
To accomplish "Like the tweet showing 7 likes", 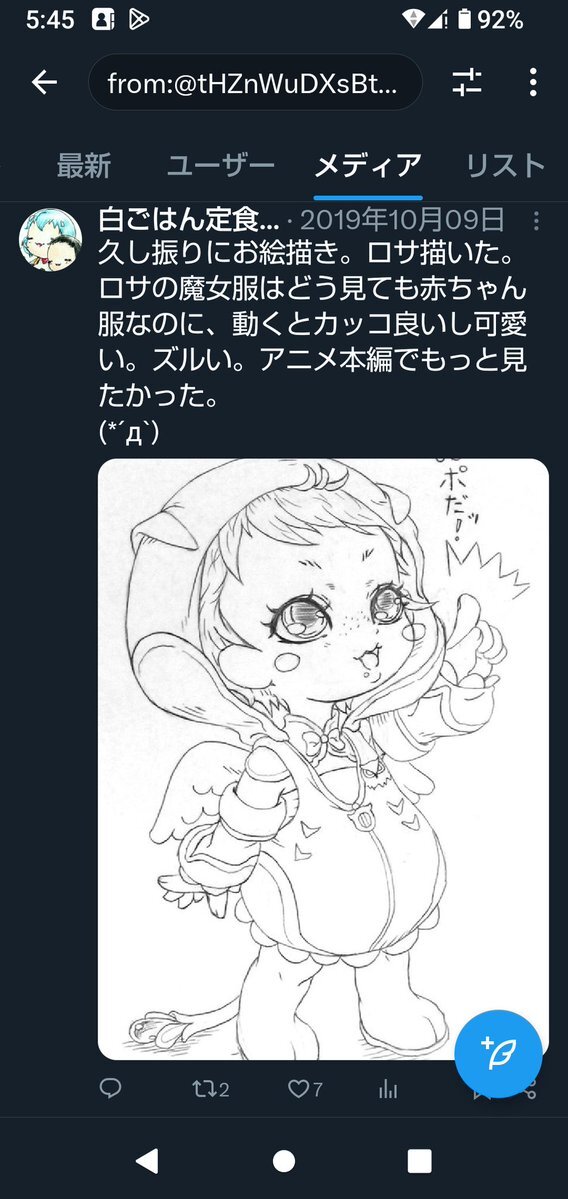I will tap(305, 1089).
